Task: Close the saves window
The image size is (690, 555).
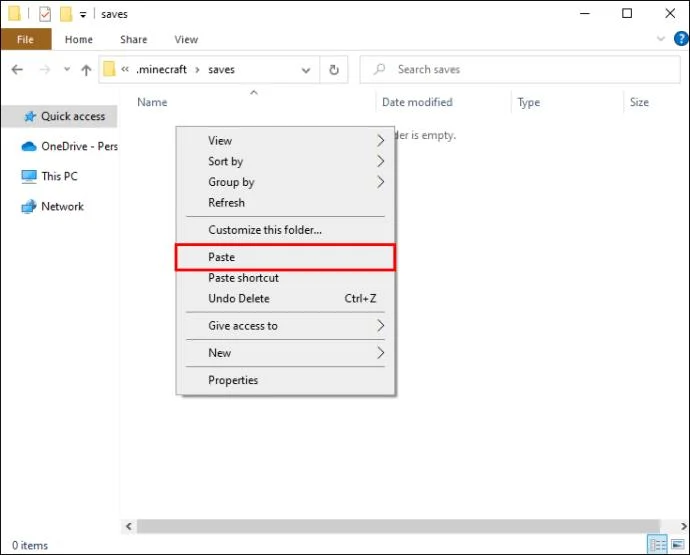Action: [x=670, y=14]
